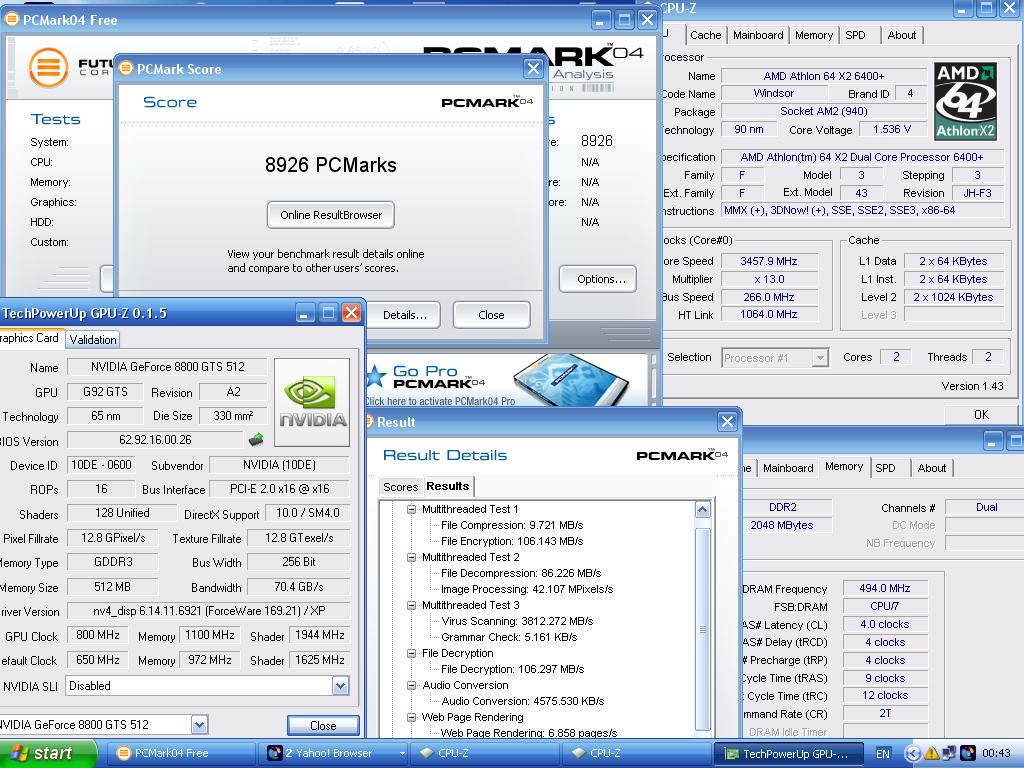Viewport: 1024px width, 768px height.
Task: Open the Cache tab in upper CPU-Z
Action: point(705,35)
